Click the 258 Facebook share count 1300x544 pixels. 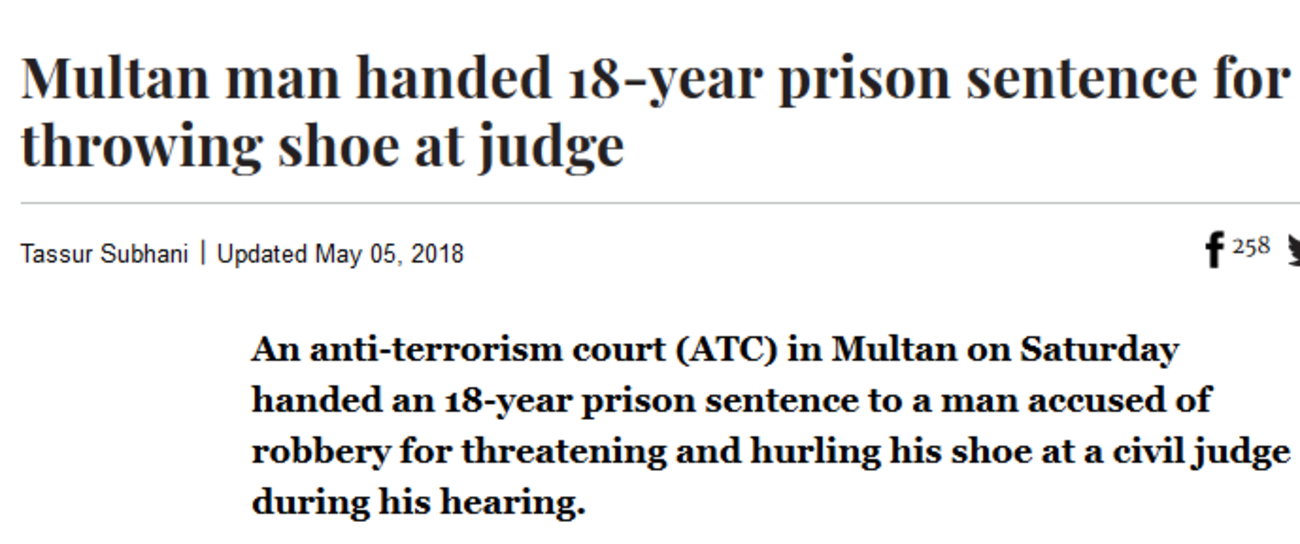(1250, 245)
